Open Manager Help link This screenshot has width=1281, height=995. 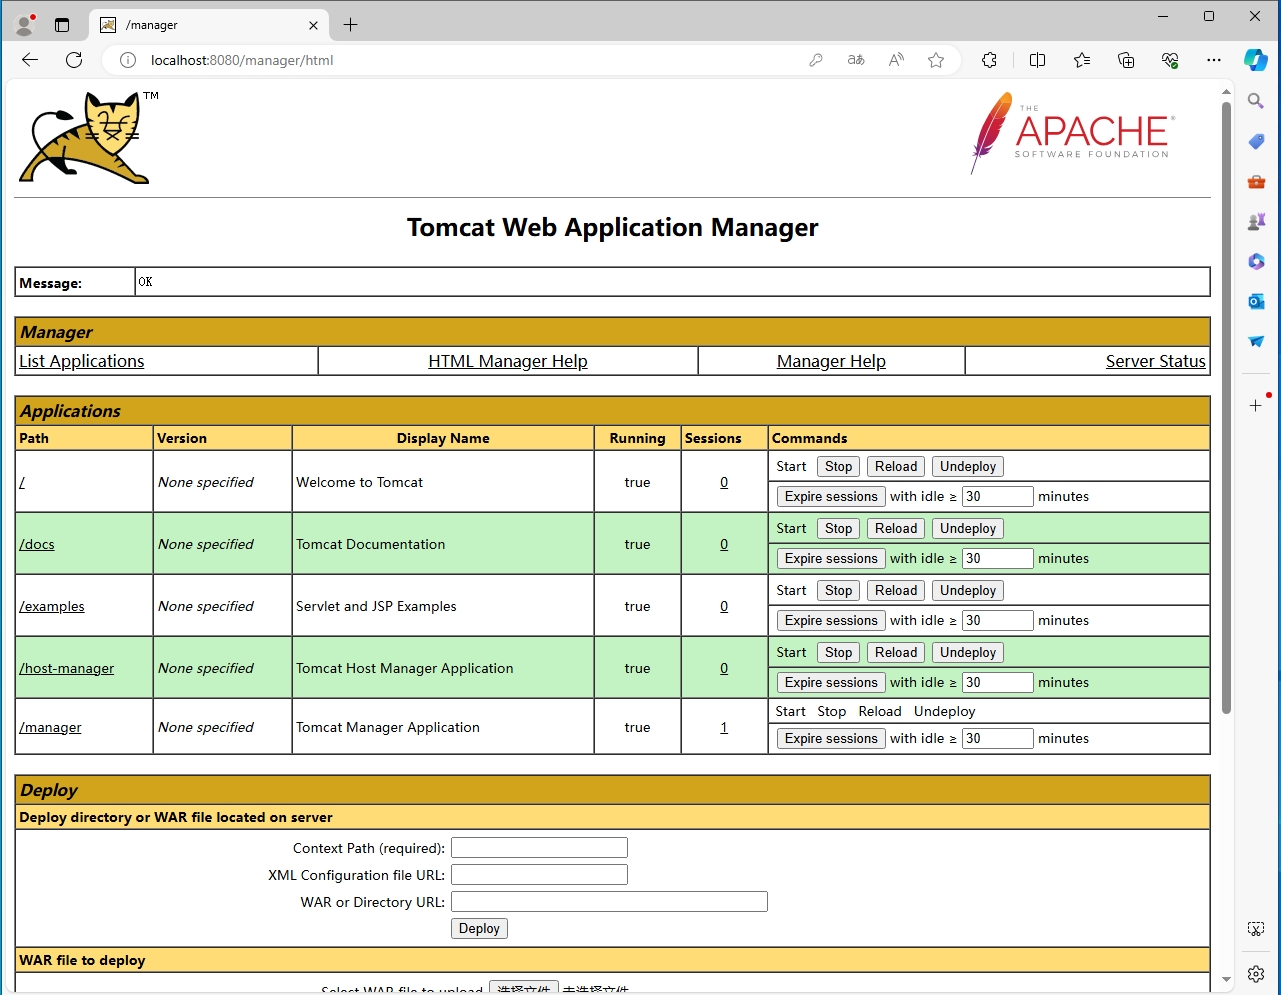coord(831,361)
